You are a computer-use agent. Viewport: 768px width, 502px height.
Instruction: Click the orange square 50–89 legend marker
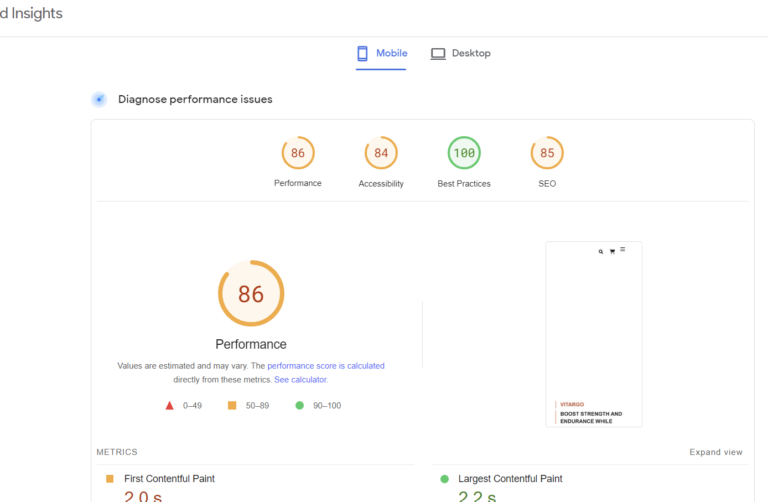pos(232,406)
